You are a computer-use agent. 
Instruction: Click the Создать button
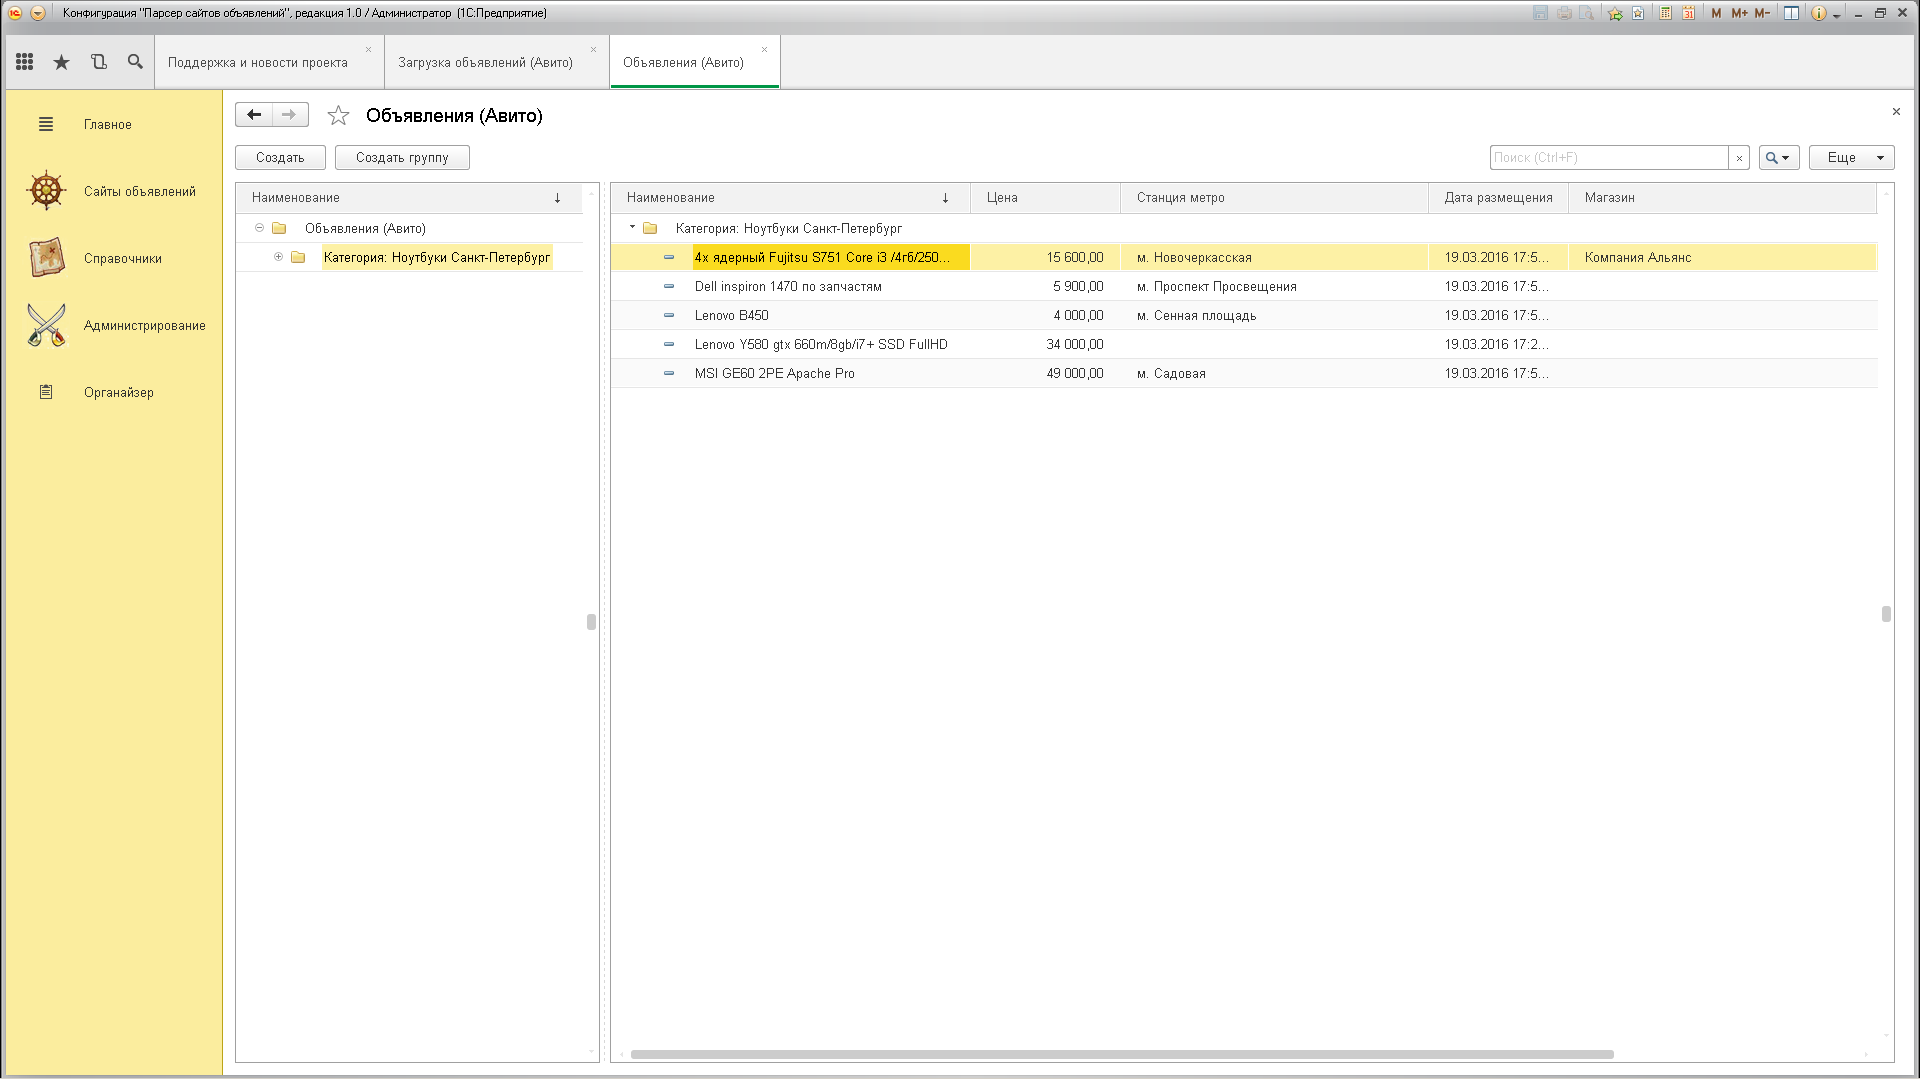[x=280, y=157]
